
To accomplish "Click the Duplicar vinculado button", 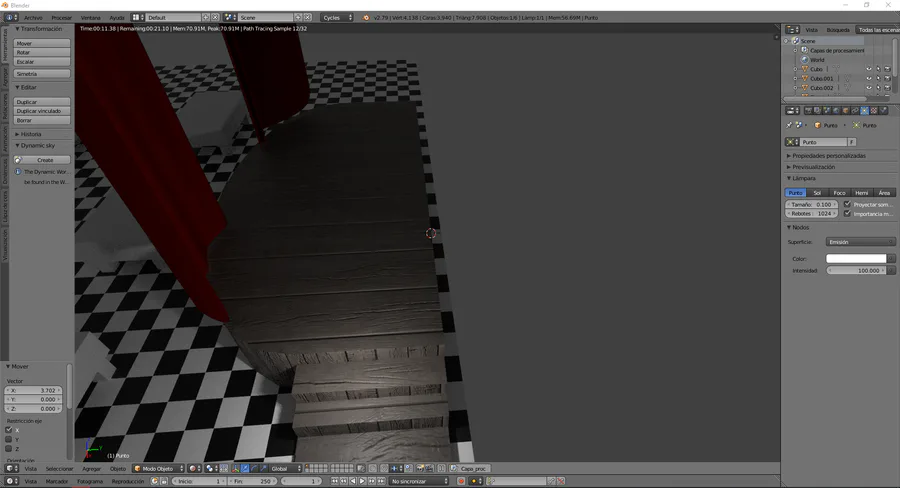I will click(x=42, y=111).
